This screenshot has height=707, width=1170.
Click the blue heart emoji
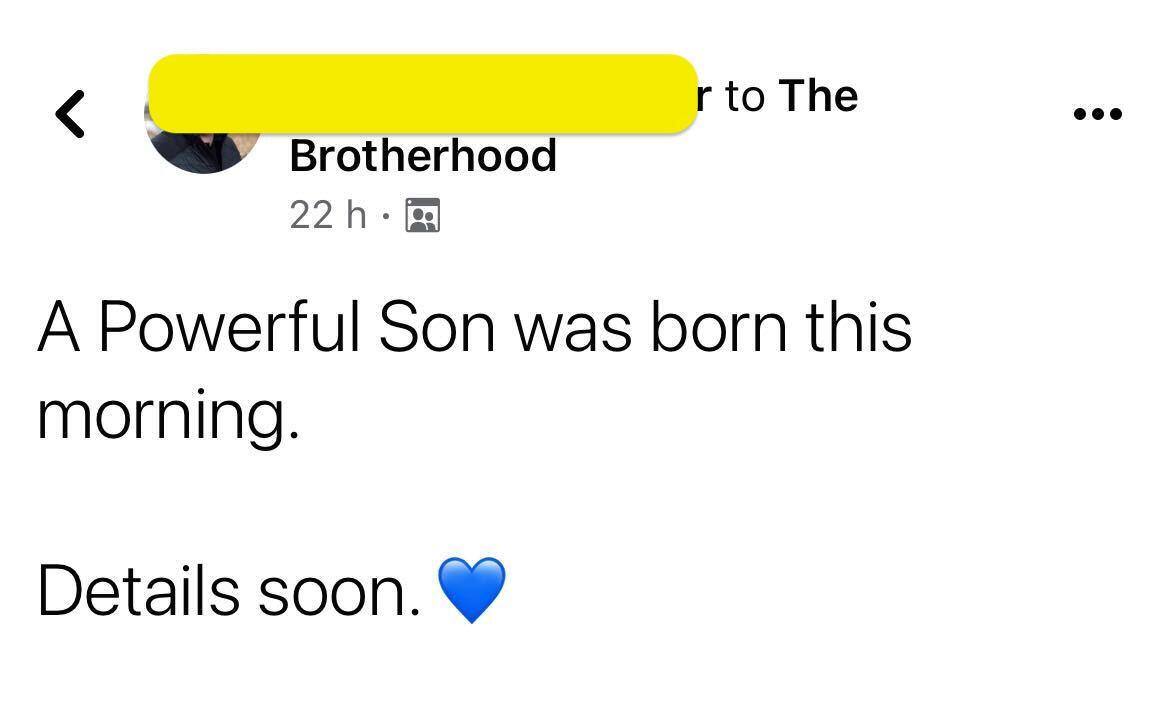tap(472, 590)
